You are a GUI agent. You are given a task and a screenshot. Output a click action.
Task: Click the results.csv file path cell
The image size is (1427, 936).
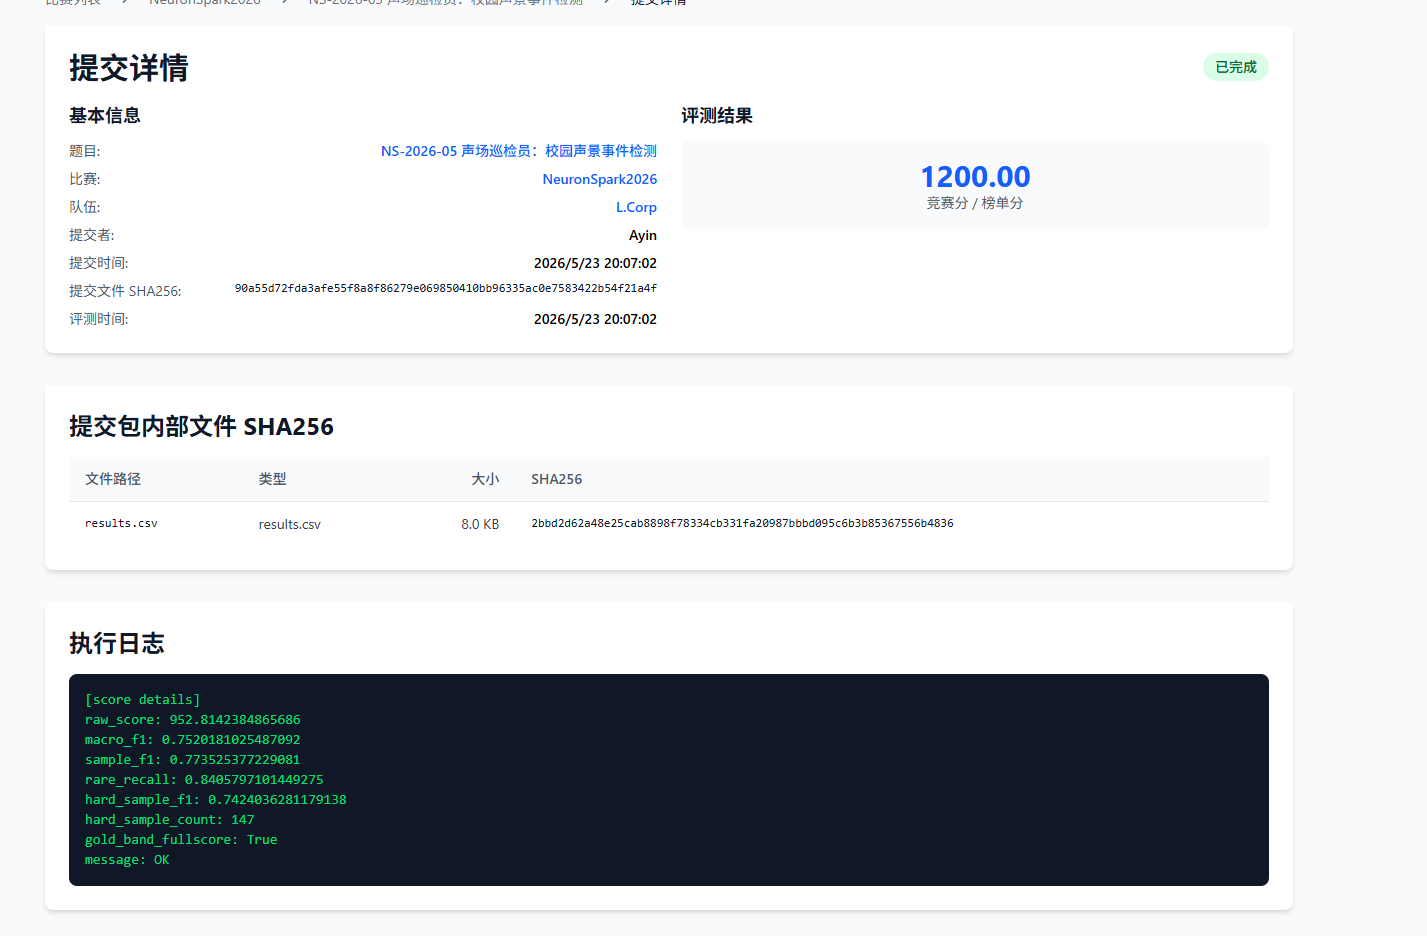[x=121, y=523]
